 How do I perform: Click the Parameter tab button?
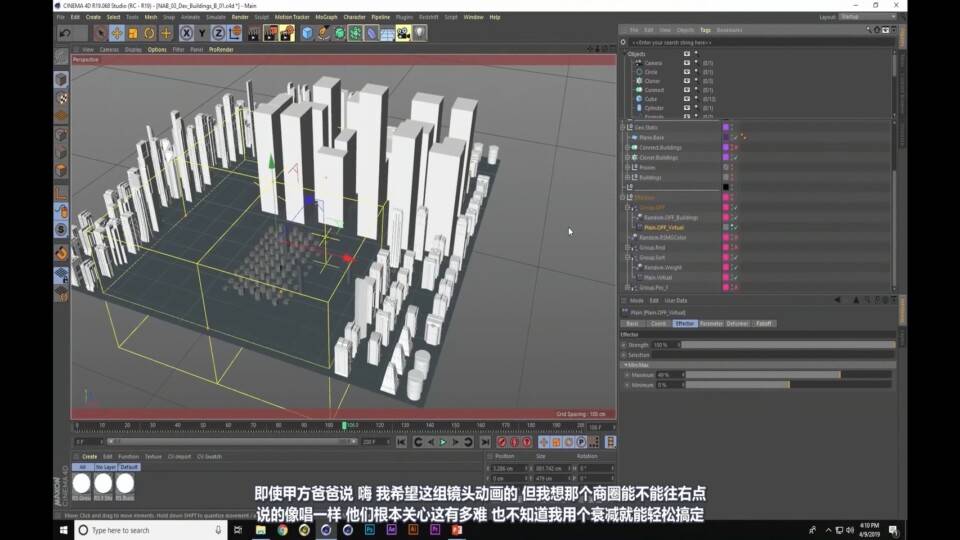[x=711, y=323]
